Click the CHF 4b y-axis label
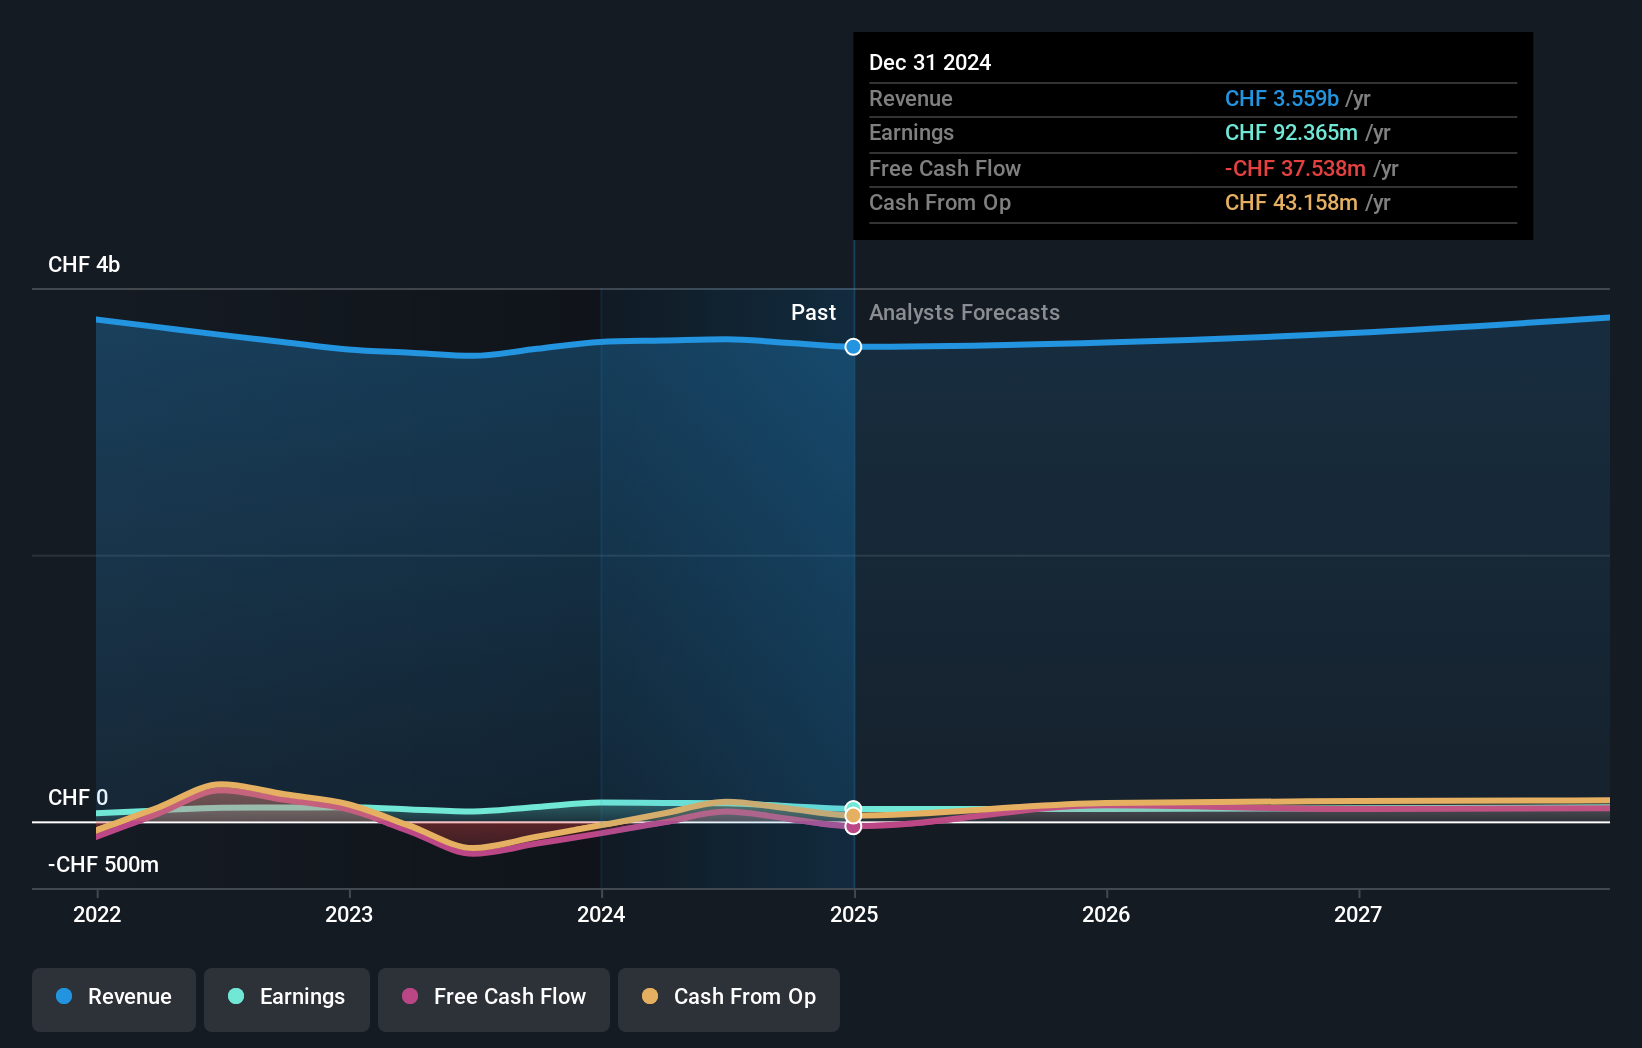The image size is (1642, 1048). pos(84,265)
